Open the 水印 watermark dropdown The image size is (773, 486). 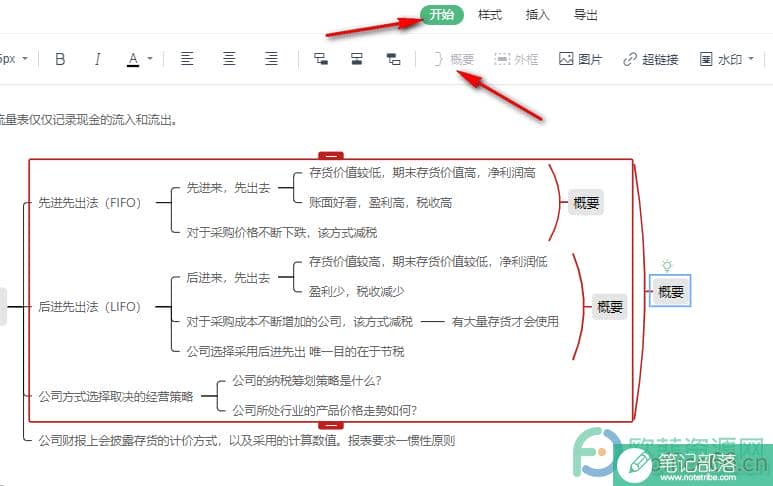click(727, 59)
